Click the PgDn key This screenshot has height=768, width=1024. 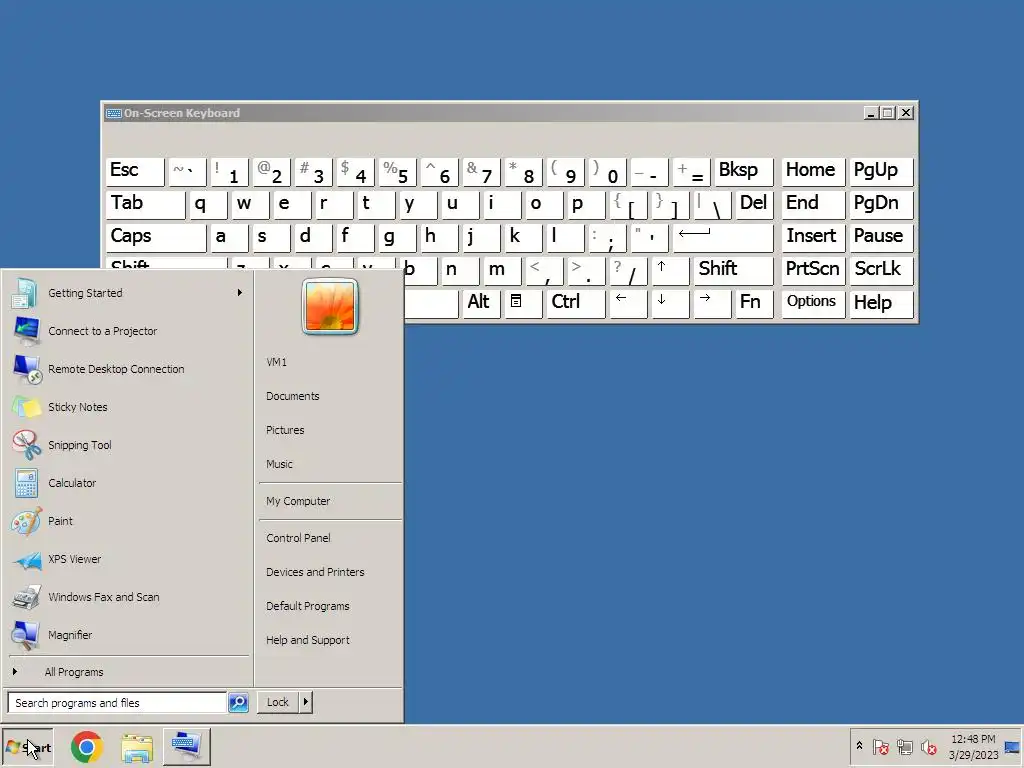pos(880,204)
